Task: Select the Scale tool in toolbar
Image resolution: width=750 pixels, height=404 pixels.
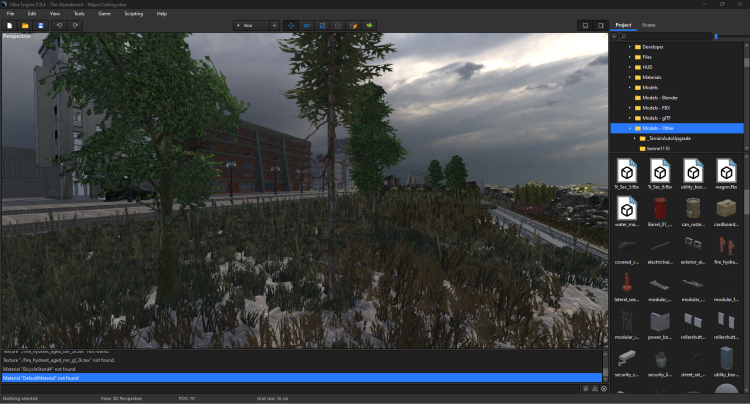Action: click(322, 25)
